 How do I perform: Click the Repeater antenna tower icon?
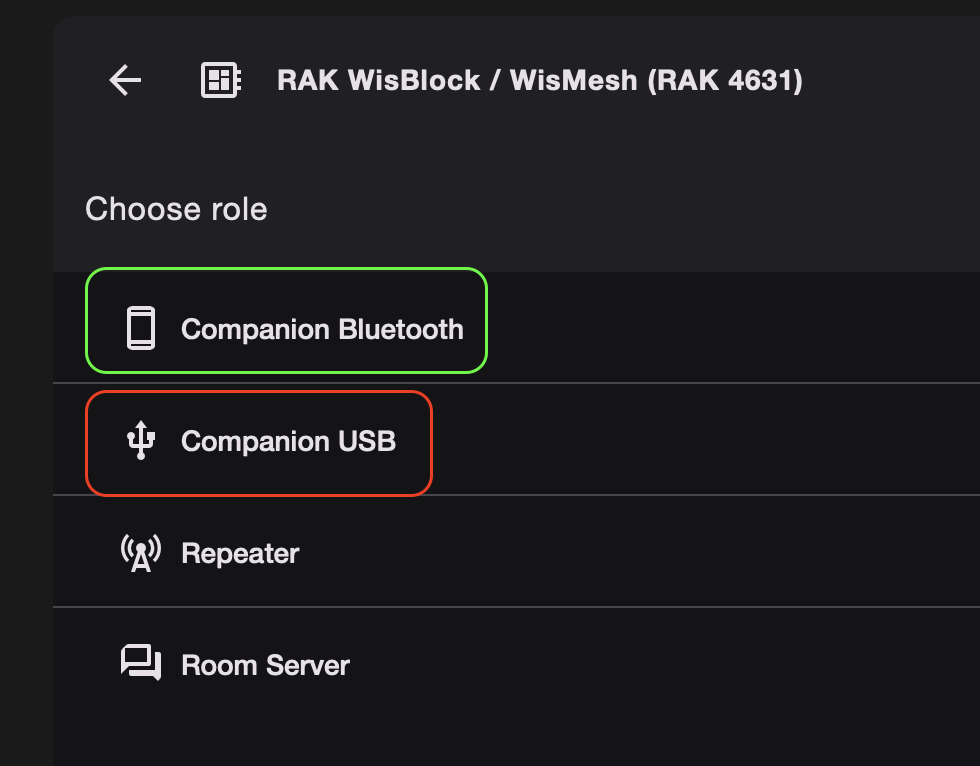[x=141, y=553]
